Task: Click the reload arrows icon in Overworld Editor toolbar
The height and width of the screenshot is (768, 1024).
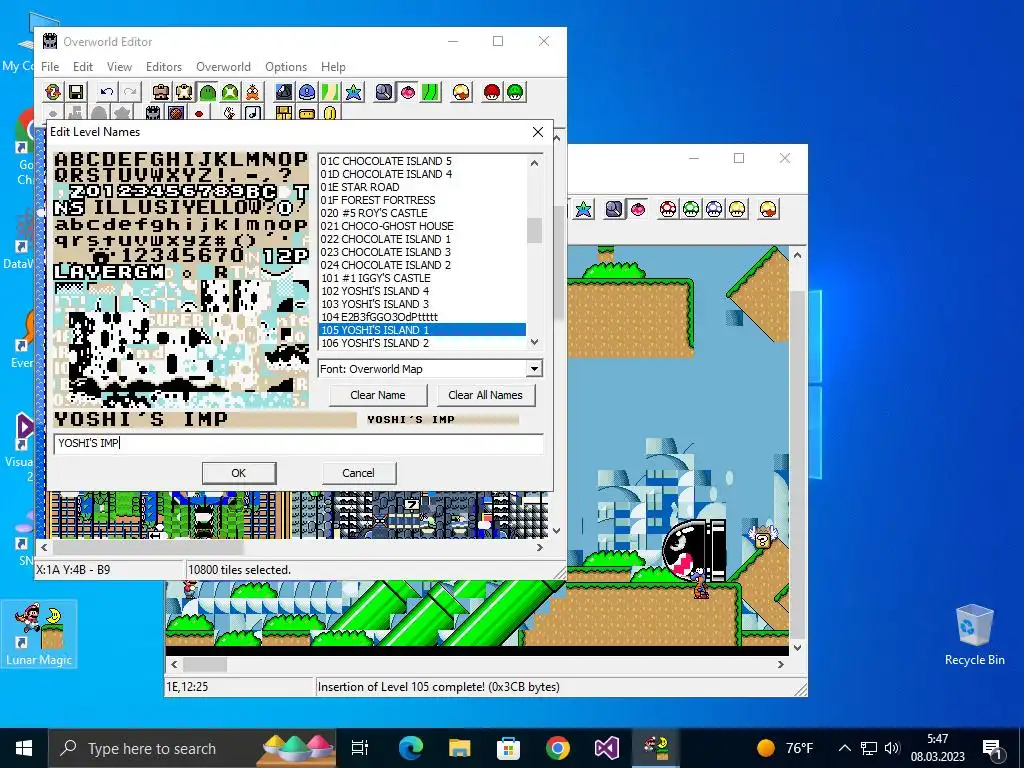Action: point(54,92)
